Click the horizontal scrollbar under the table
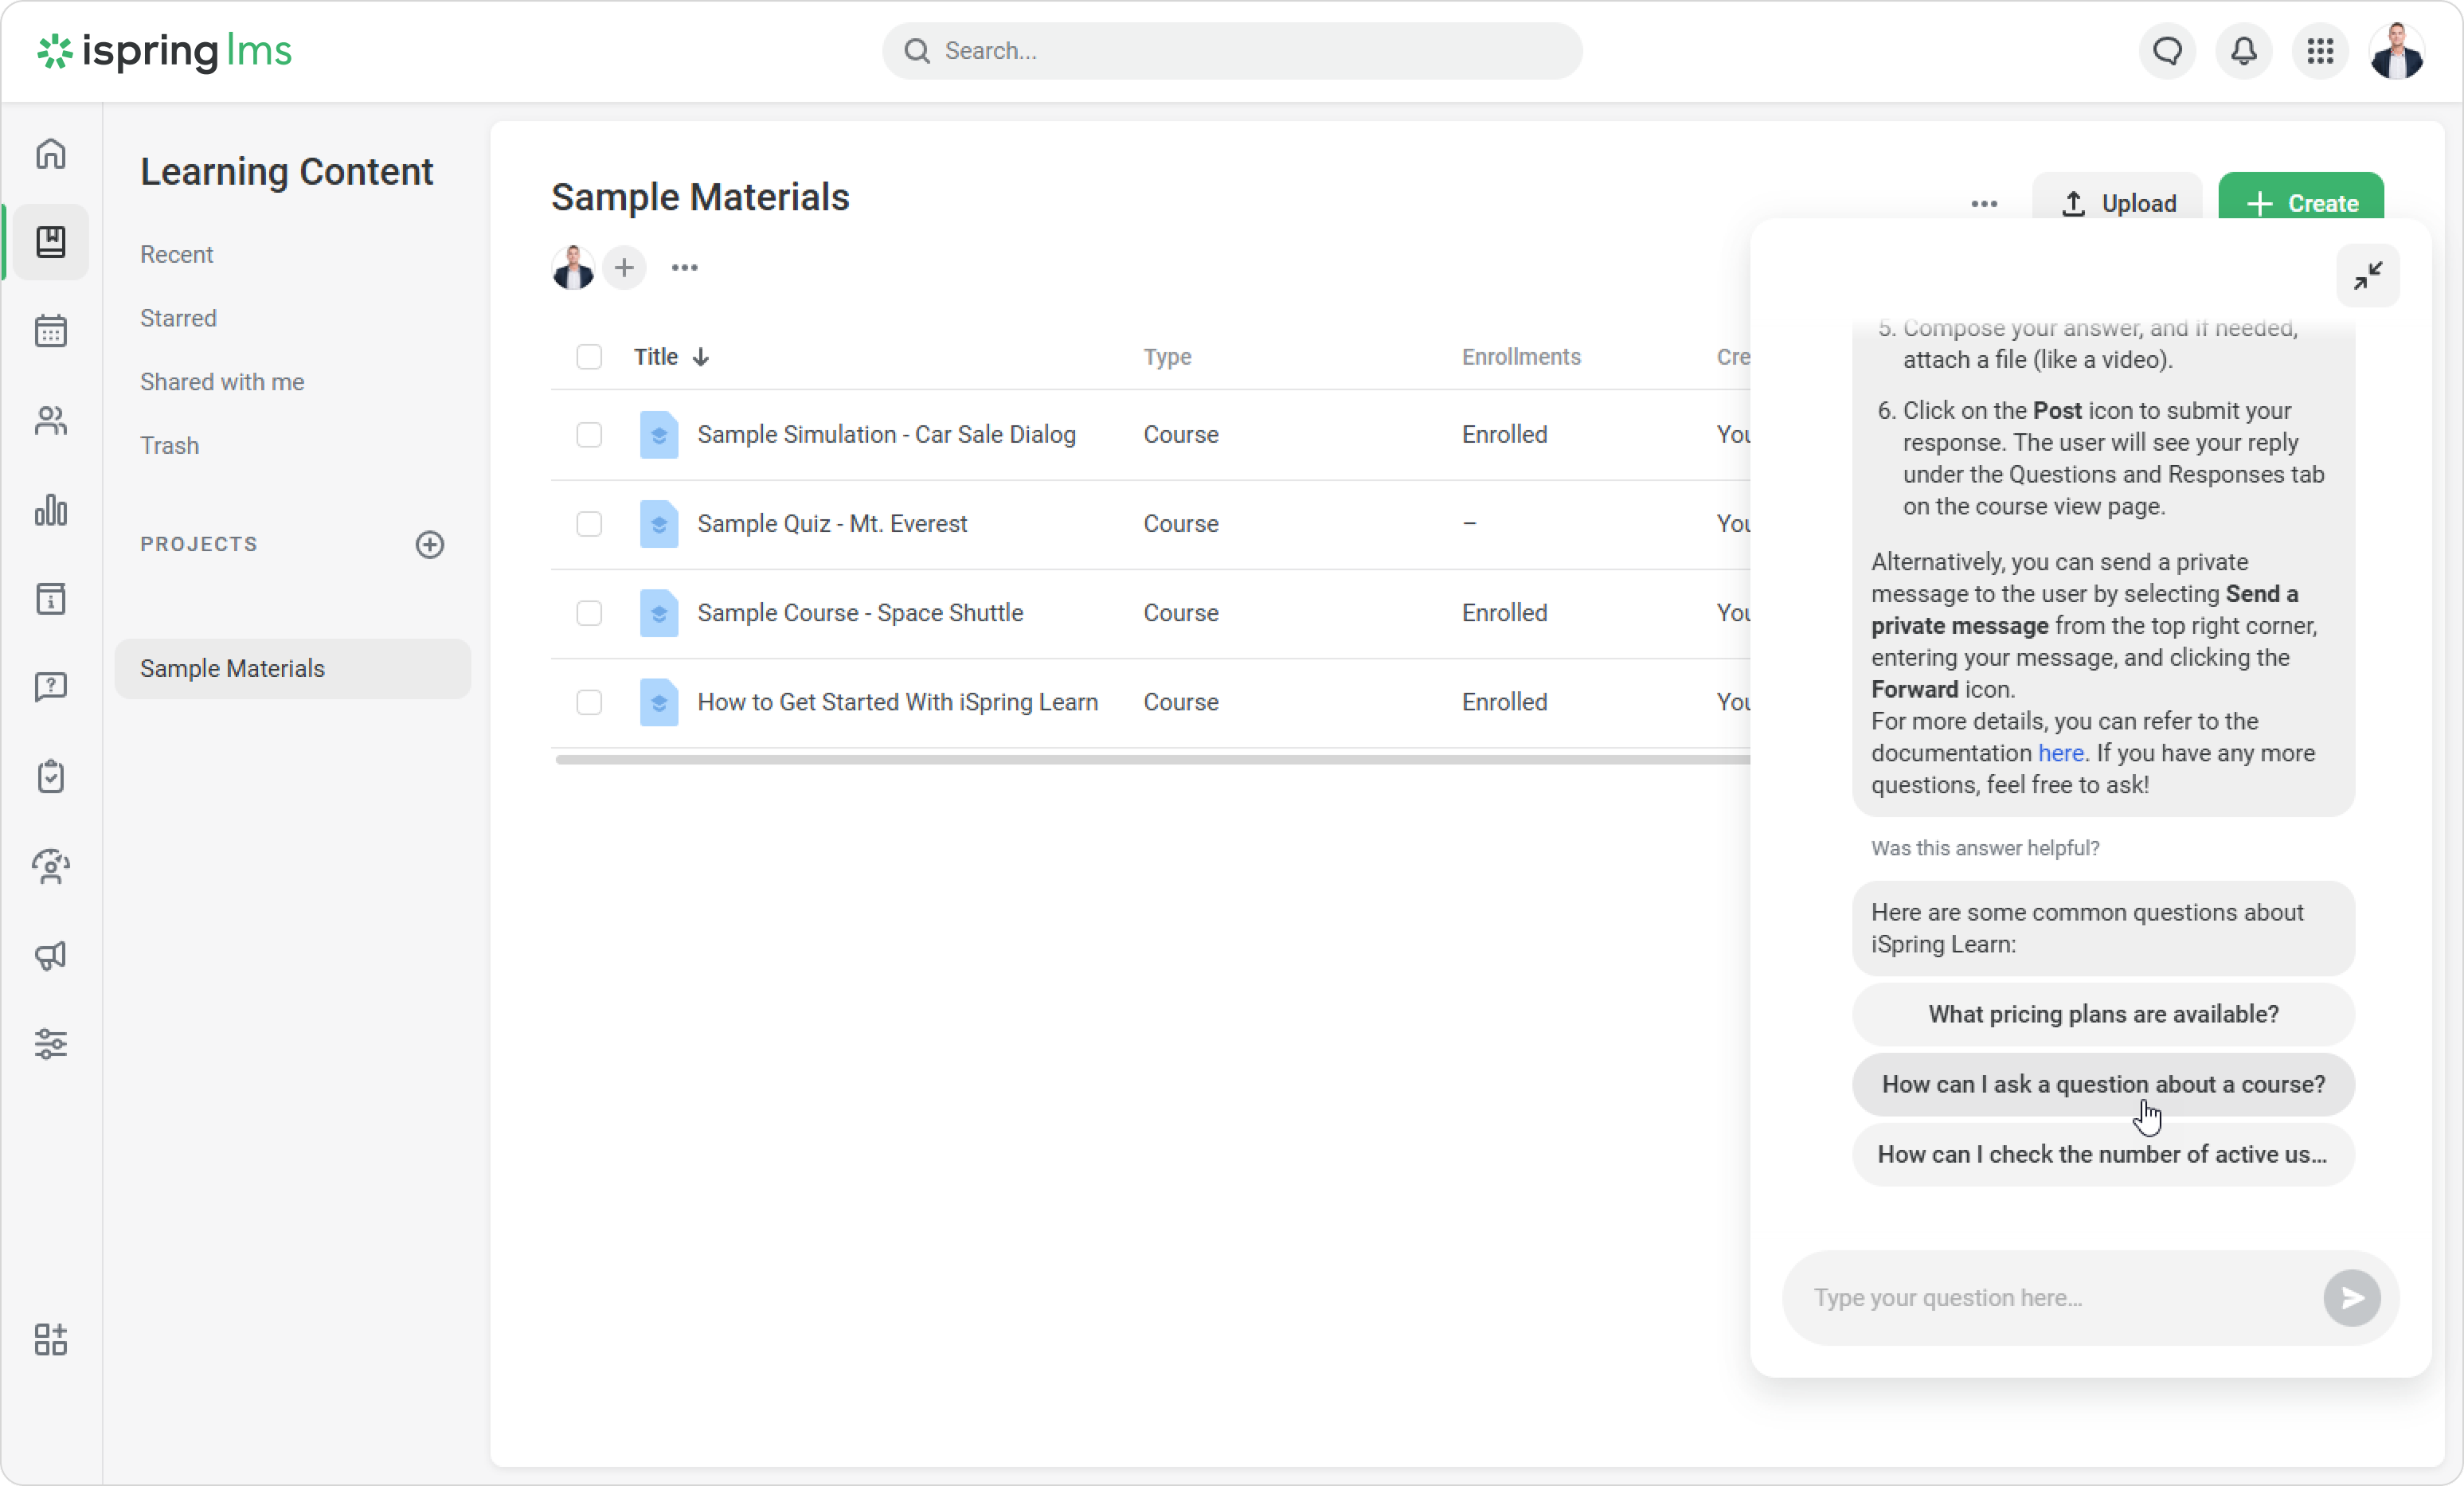This screenshot has height=1486, width=2464. [1150, 760]
